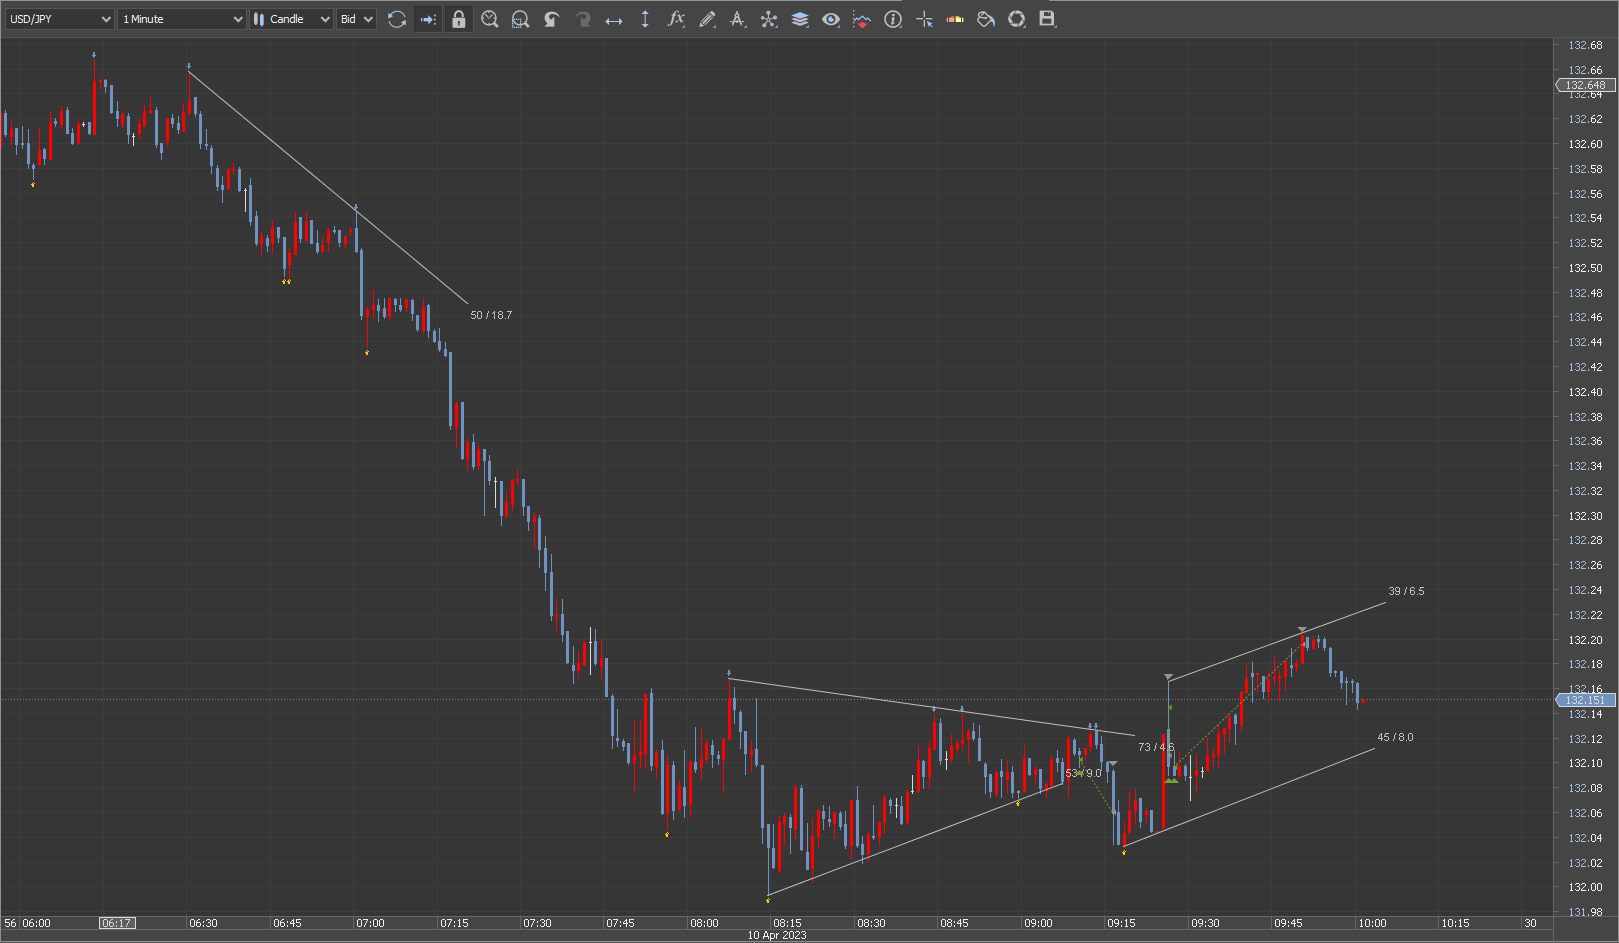1619x943 pixels.
Task: Select the crosshair cursor tool
Action: point(924,19)
